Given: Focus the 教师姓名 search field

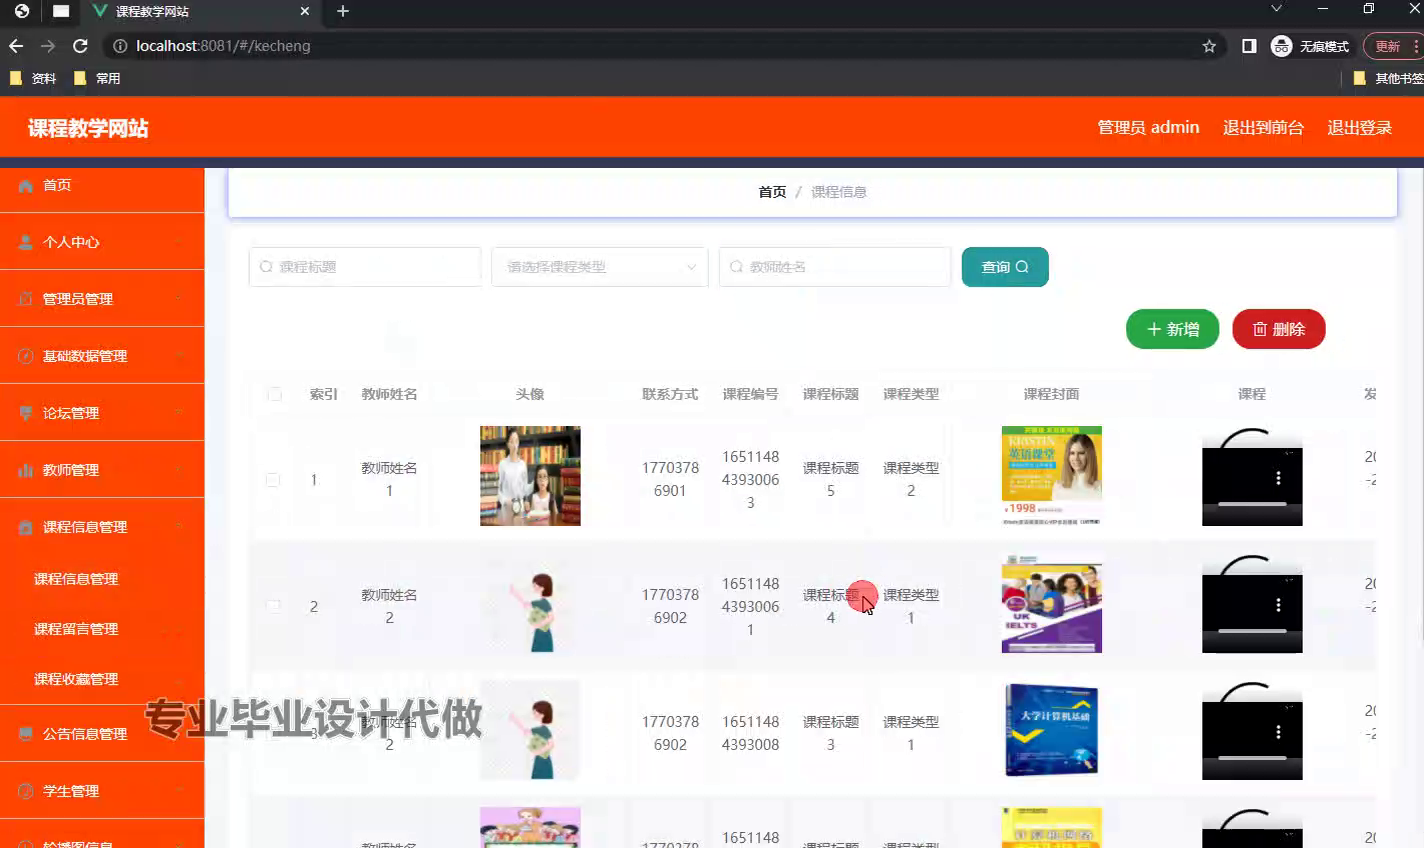Looking at the screenshot, I should tap(835, 267).
